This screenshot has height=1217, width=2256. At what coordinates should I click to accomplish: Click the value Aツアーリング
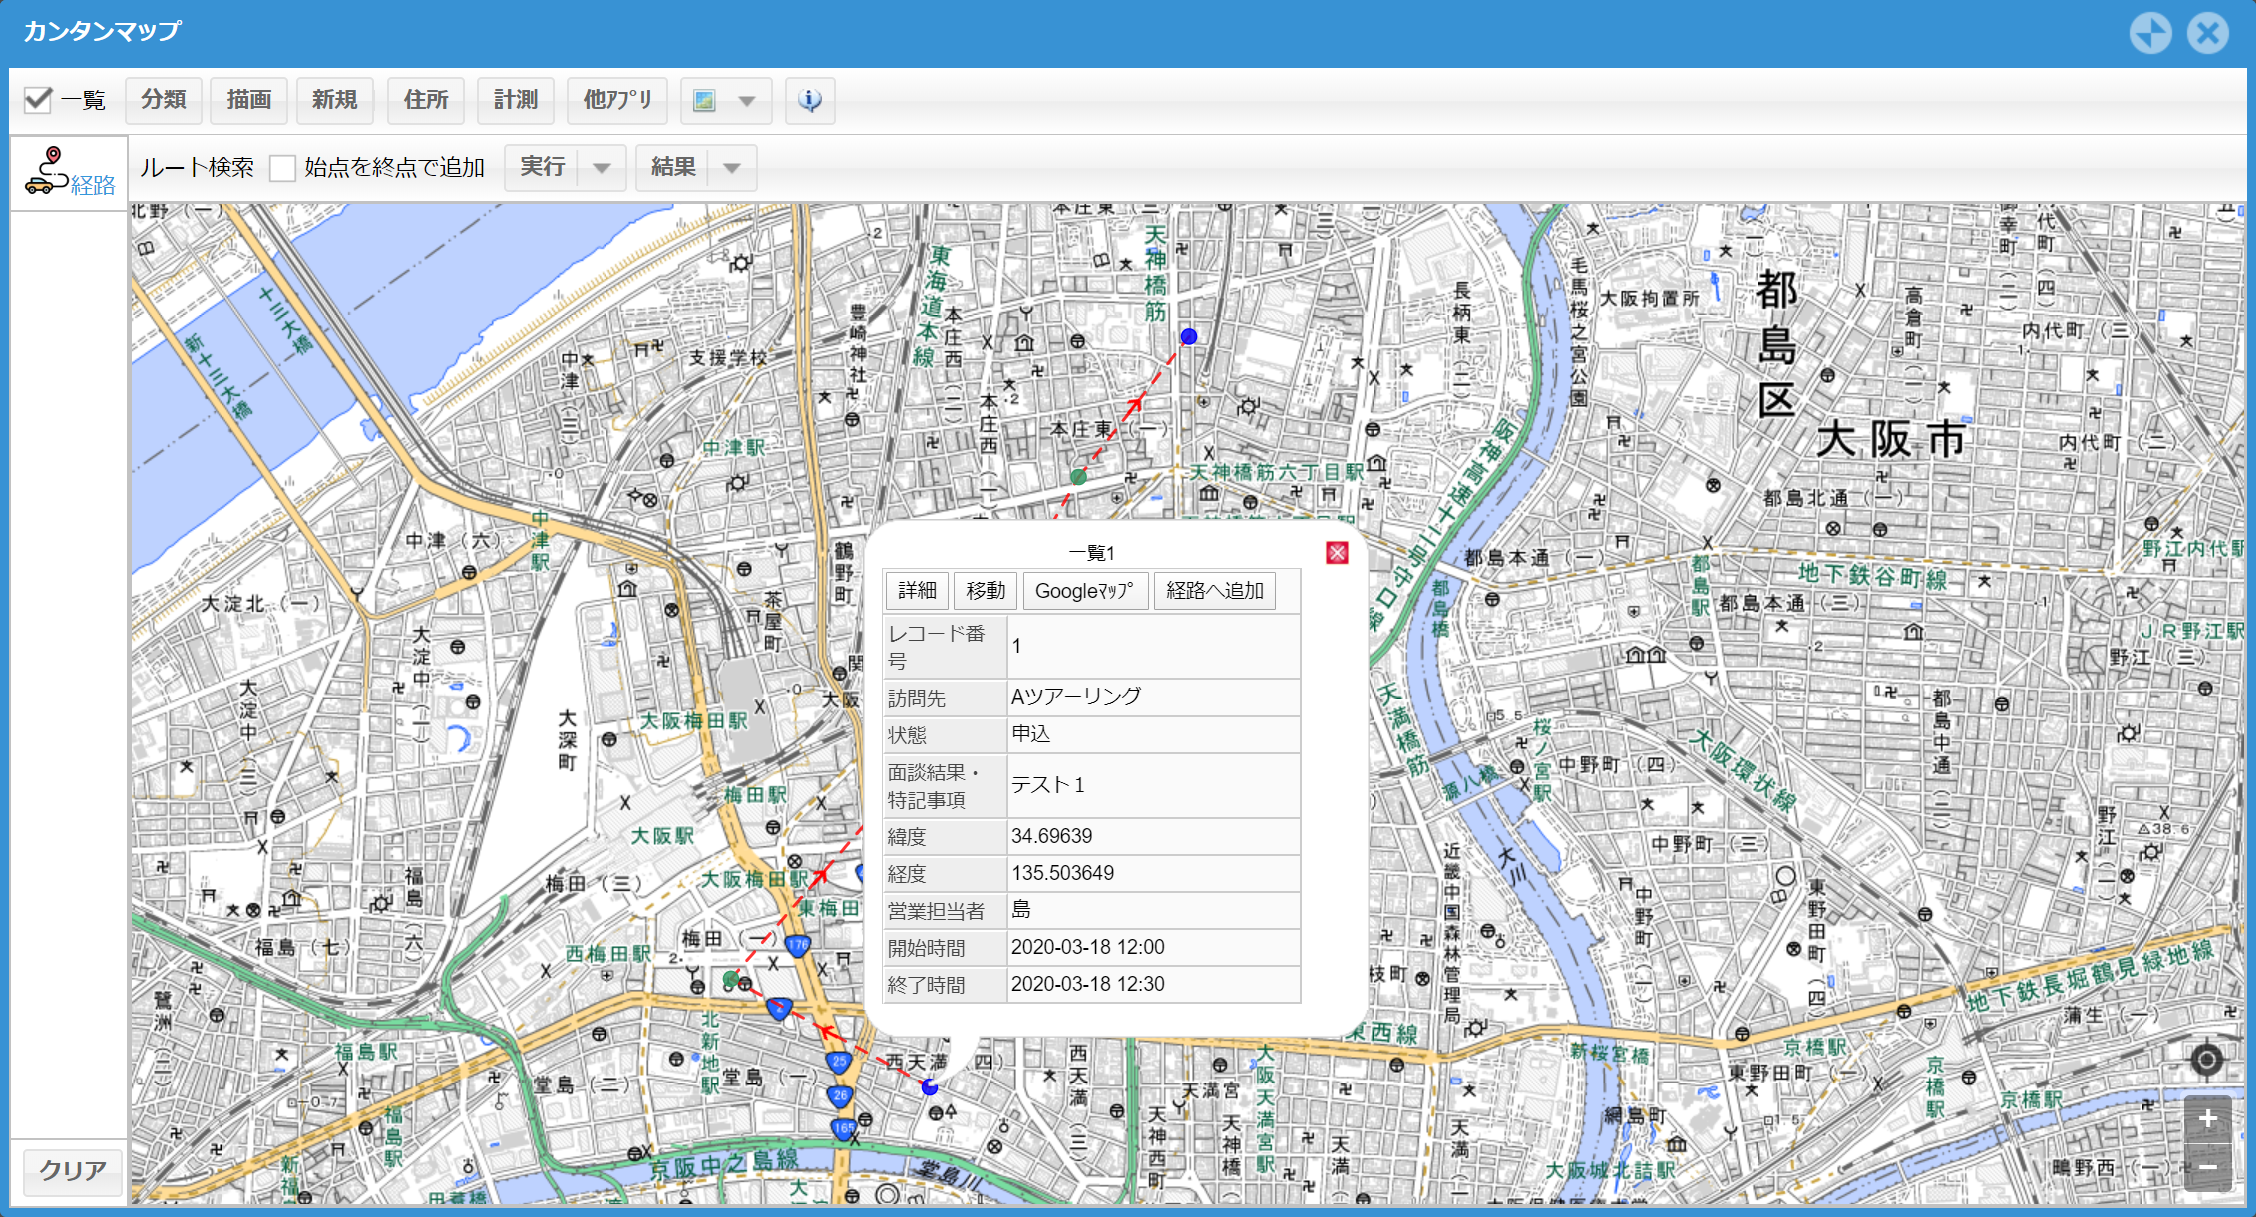[x=1076, y=697]
